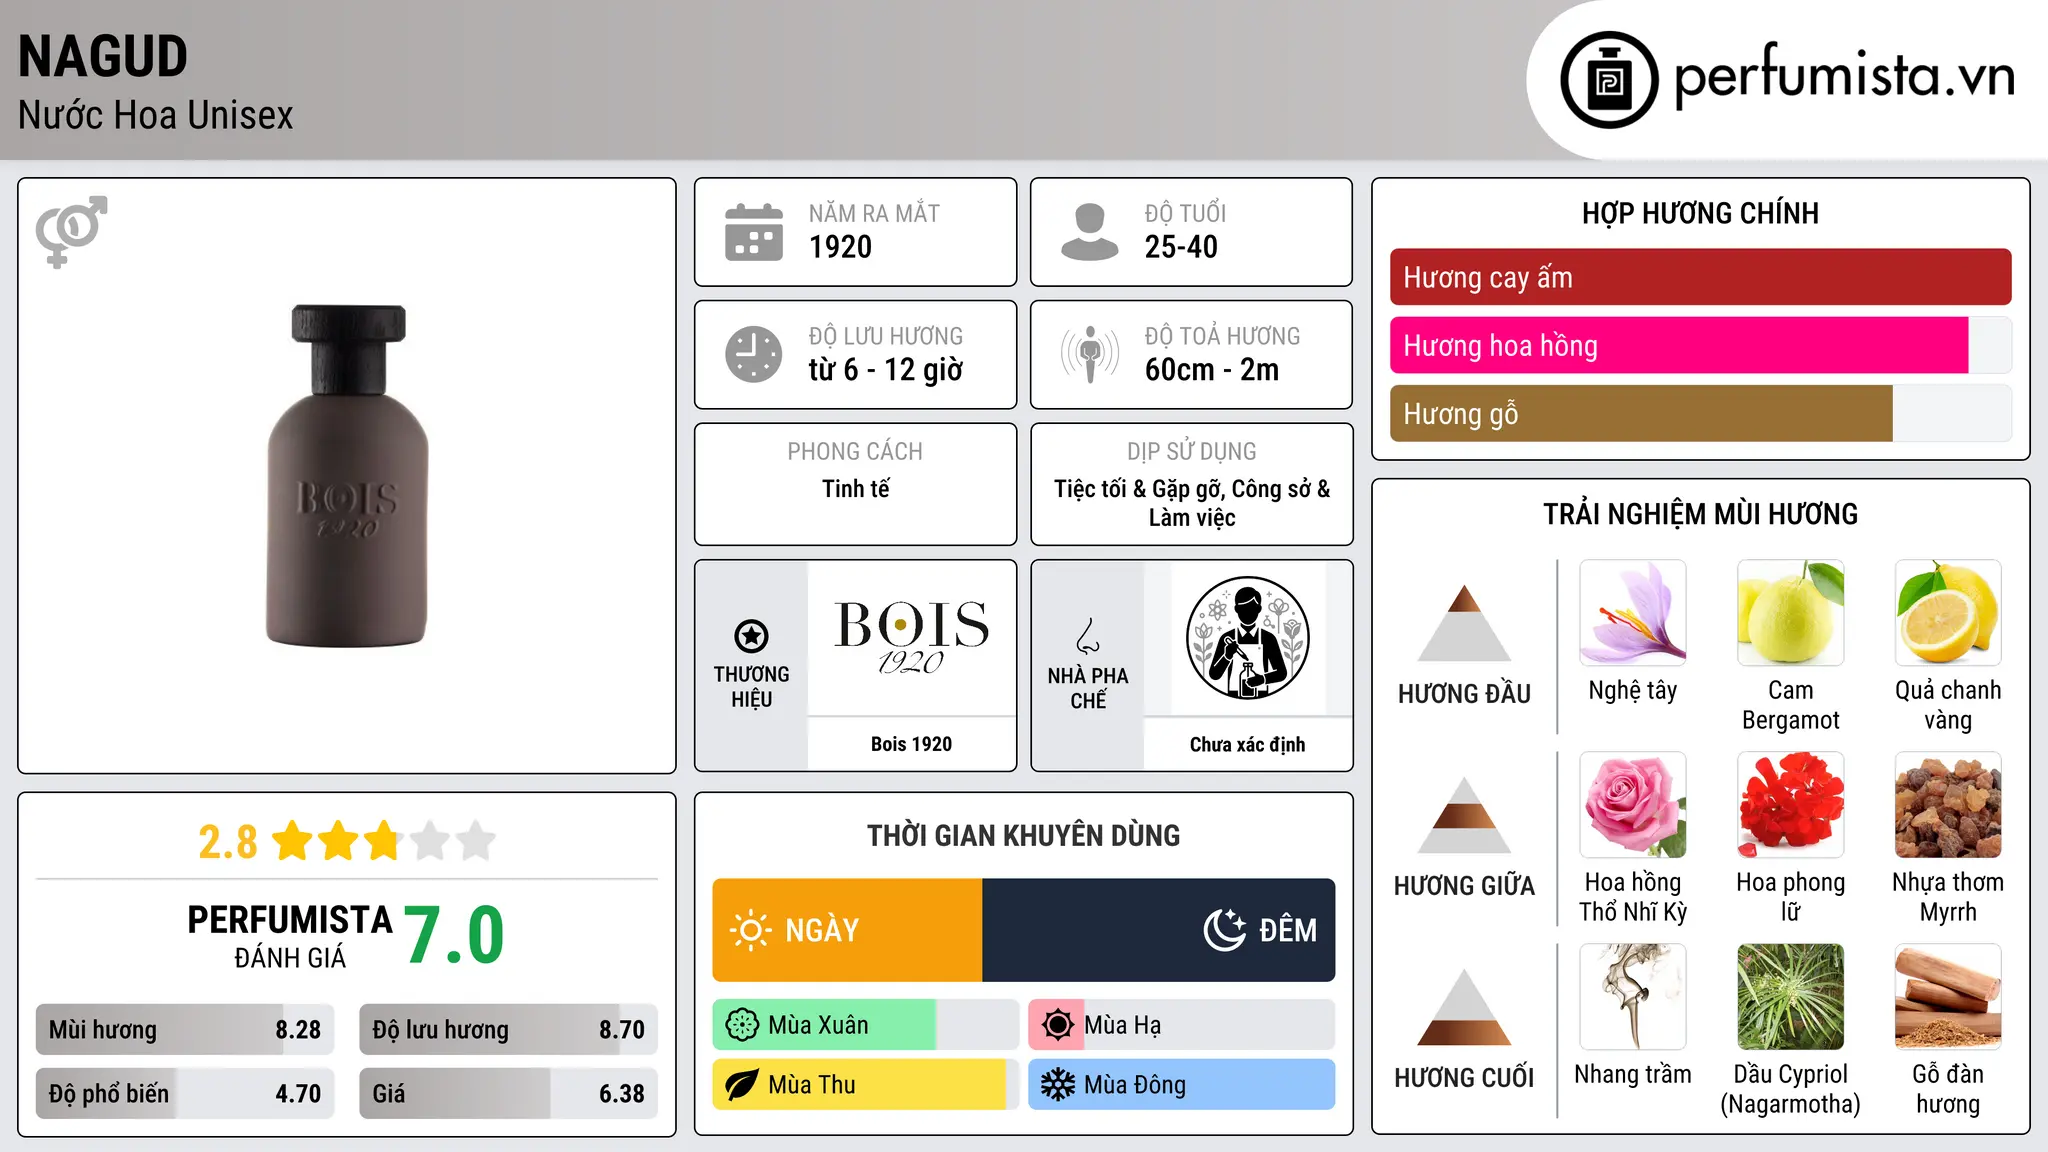This screenshot has height=1152, width=2048.
Task: Click the Độ phổ biến 4.70 score bar
Action: pyautogui.click(x=185, y=1093)
